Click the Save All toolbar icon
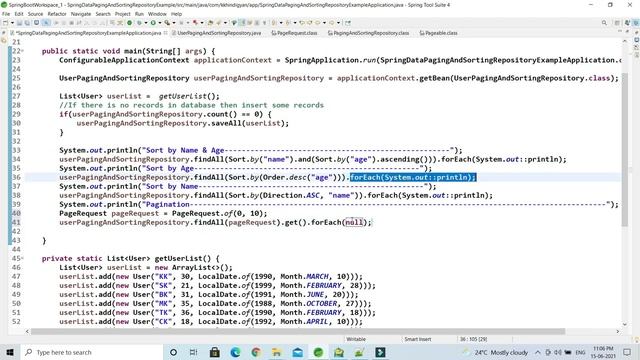640x360 pixels. [27, 23]
